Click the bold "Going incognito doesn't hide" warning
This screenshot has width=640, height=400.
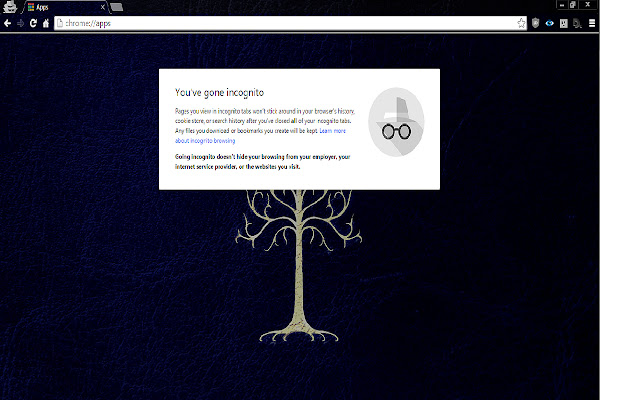point(262,162)
